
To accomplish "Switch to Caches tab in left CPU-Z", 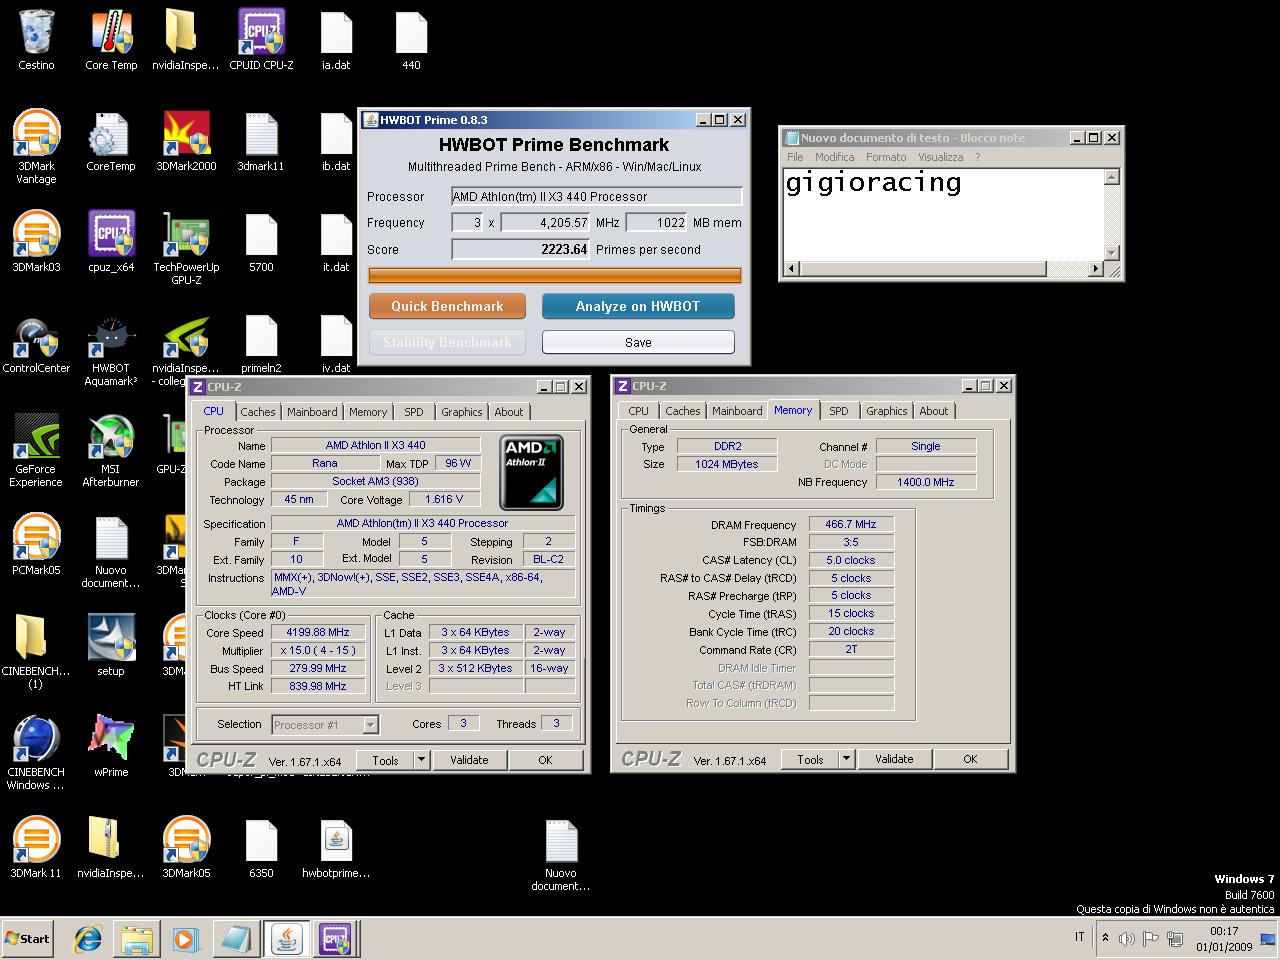I will (x=257, y=412).
